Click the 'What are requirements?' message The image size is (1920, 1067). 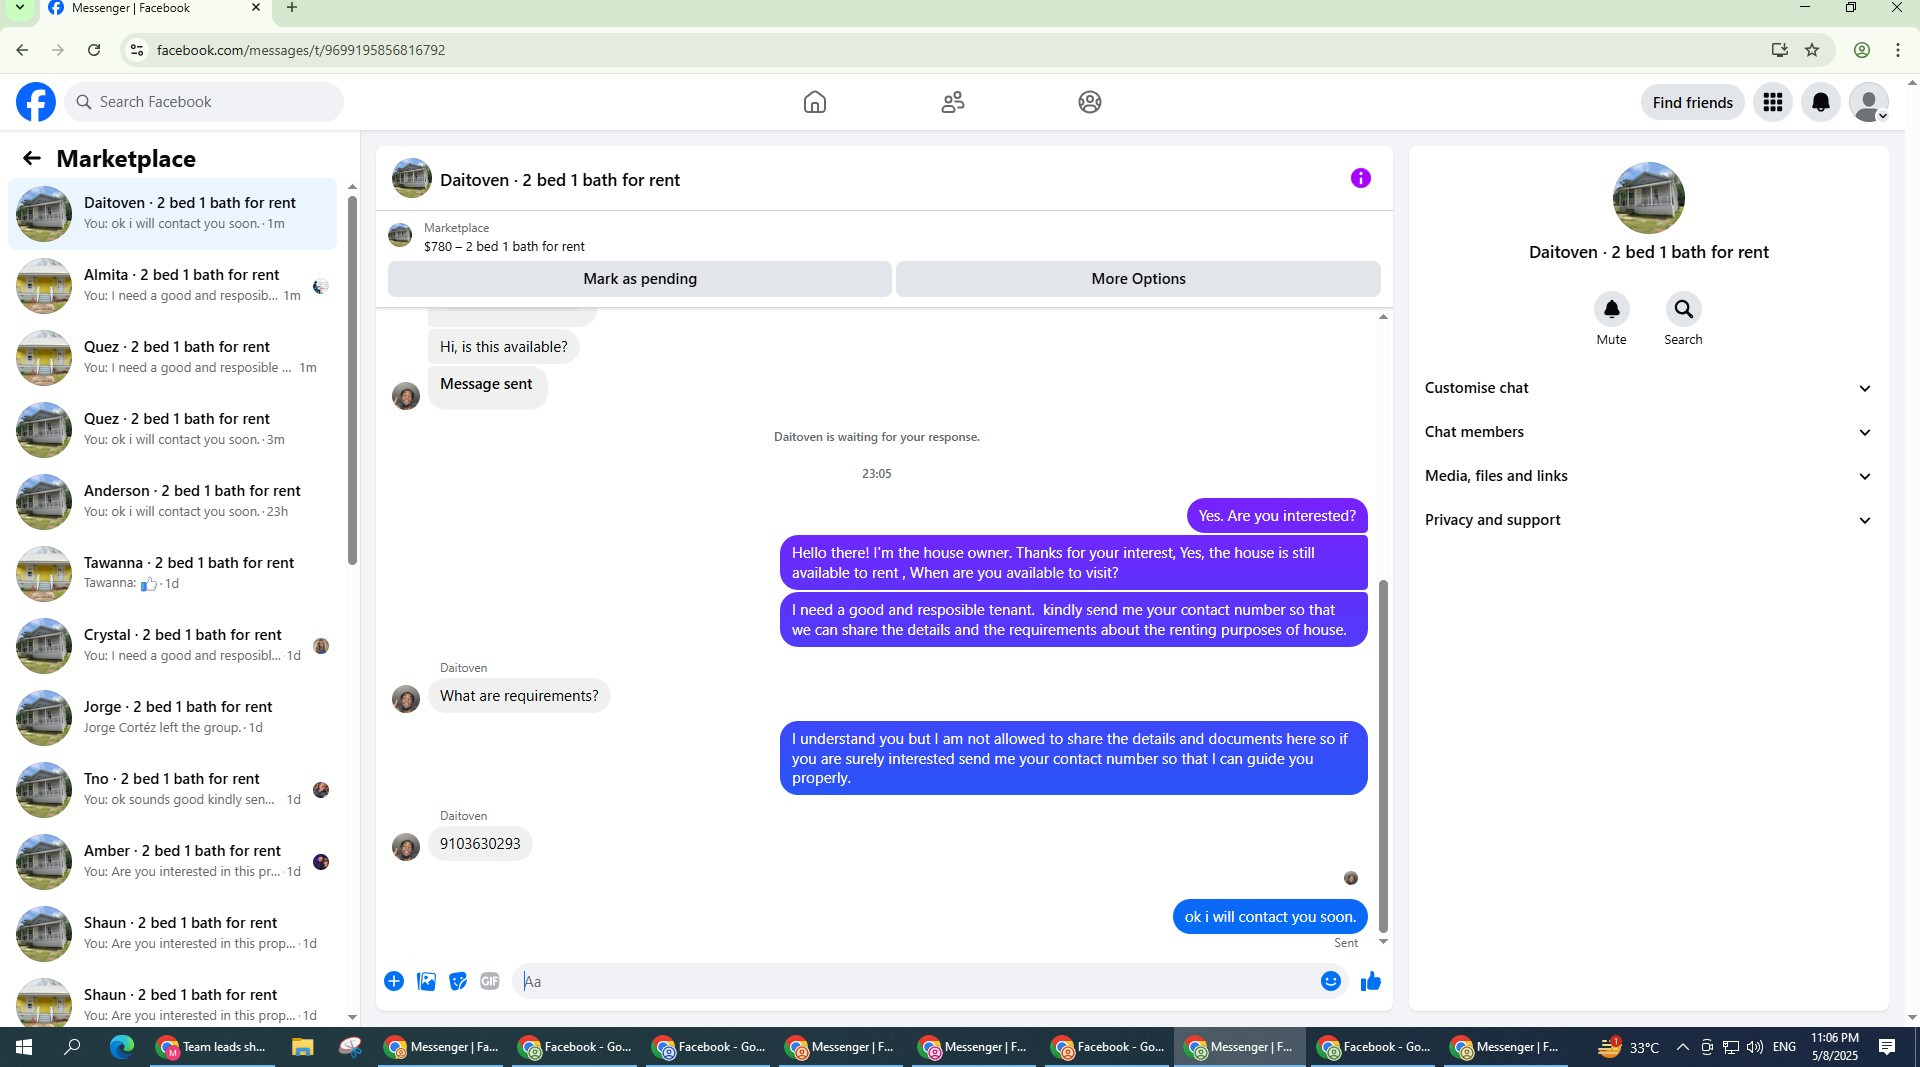pyautogui.click(x=519, y=696)
